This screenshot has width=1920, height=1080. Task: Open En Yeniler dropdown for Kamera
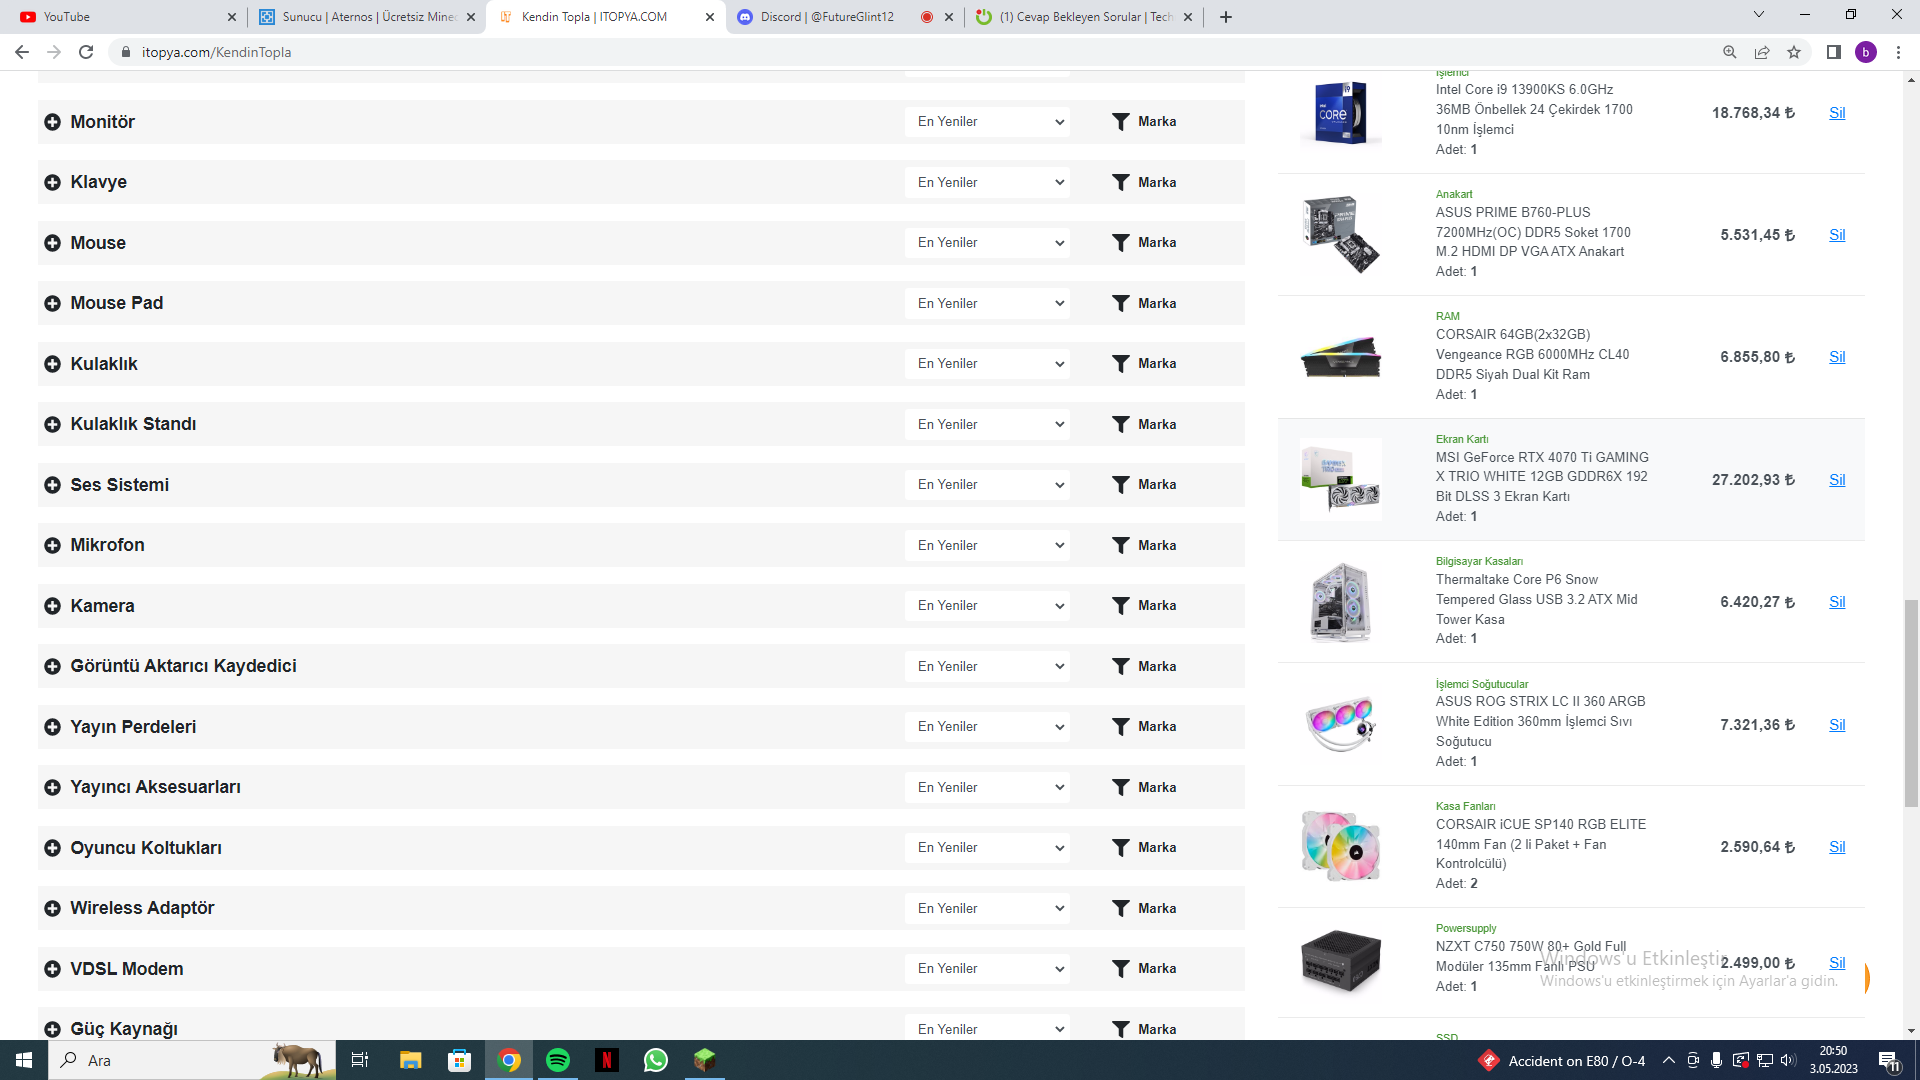988,606
